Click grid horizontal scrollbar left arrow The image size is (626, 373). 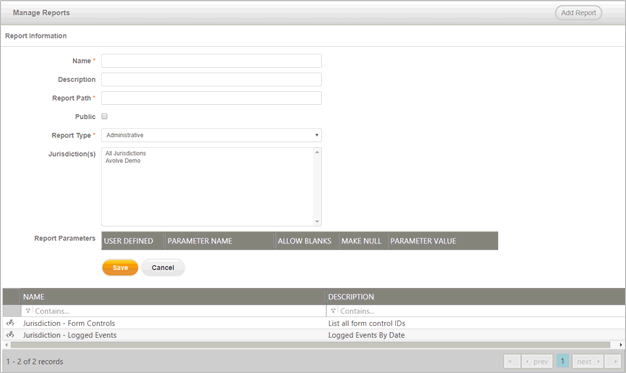(x=6, y=345)
